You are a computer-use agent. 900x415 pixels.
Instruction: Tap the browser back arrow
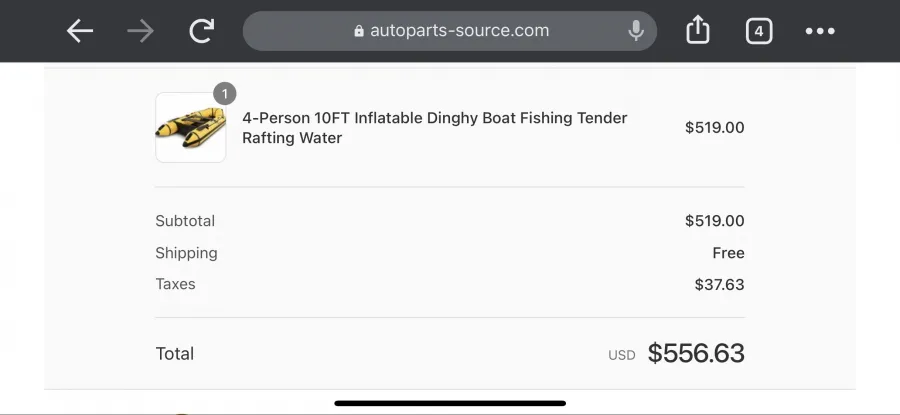pos(80,31)
